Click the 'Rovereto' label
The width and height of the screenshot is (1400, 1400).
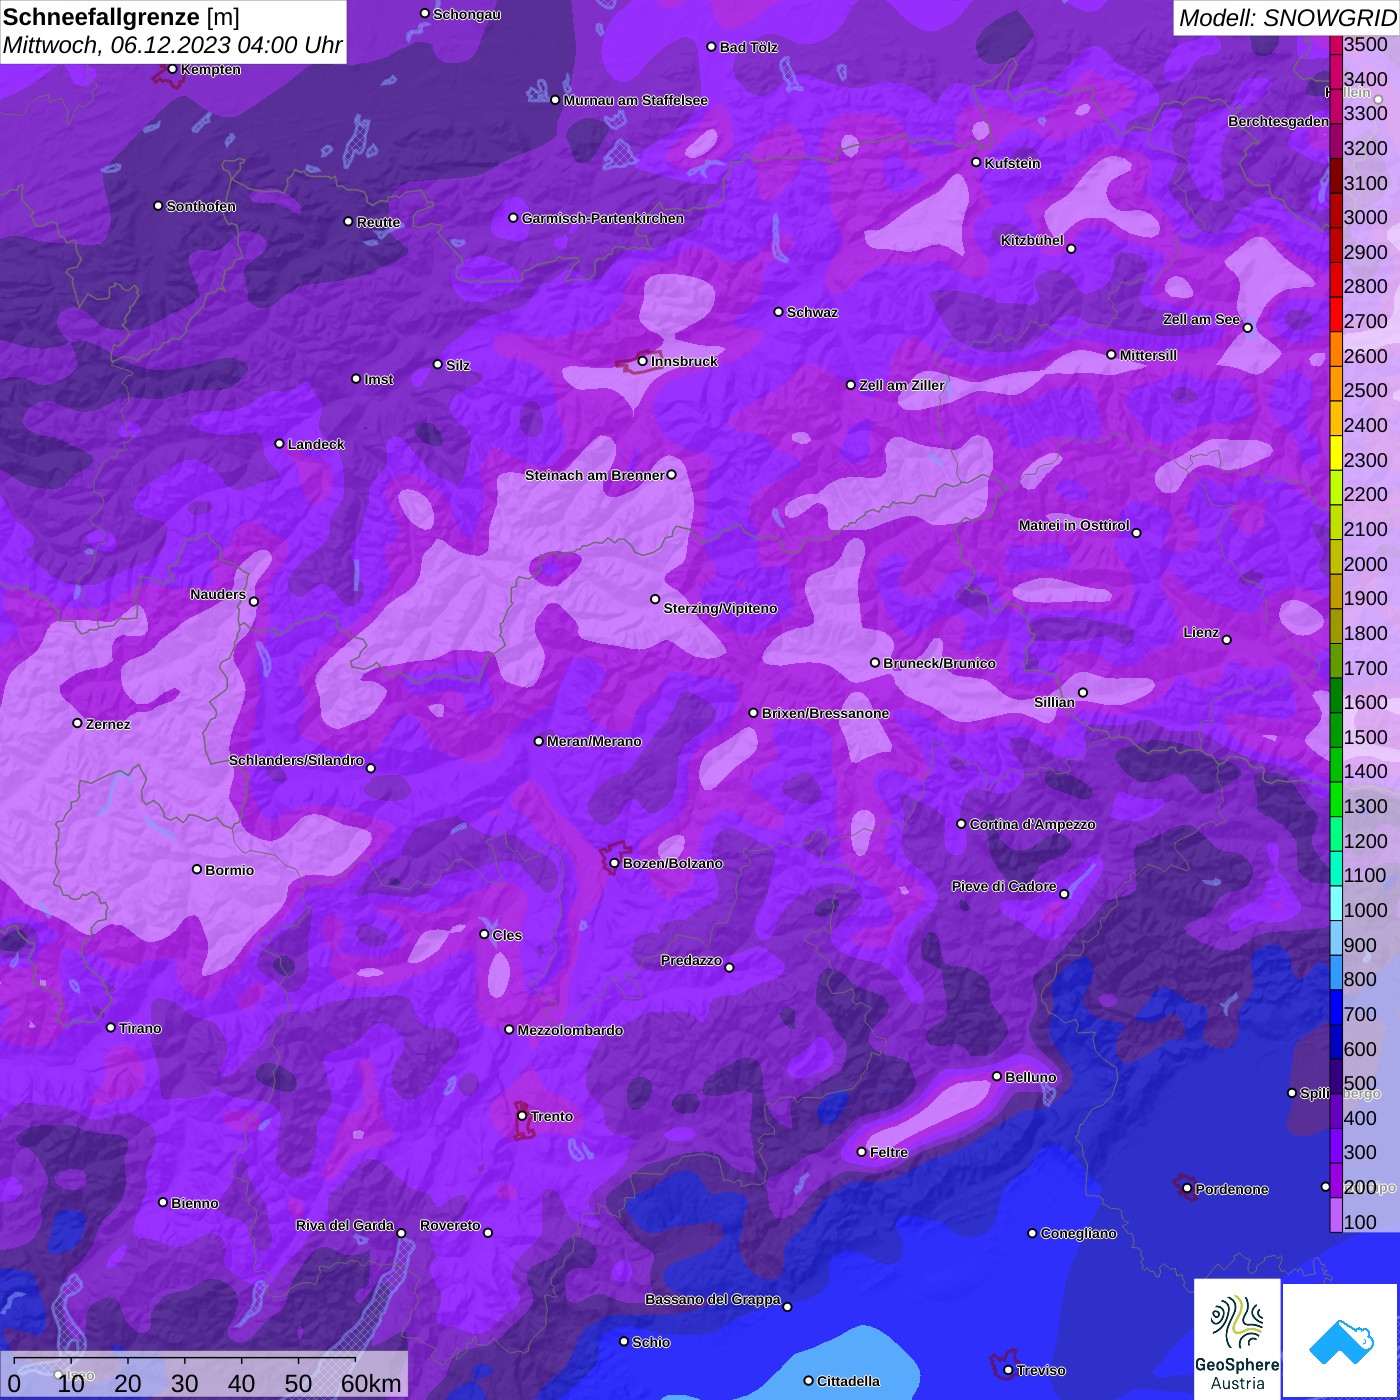pos(450,1225)
